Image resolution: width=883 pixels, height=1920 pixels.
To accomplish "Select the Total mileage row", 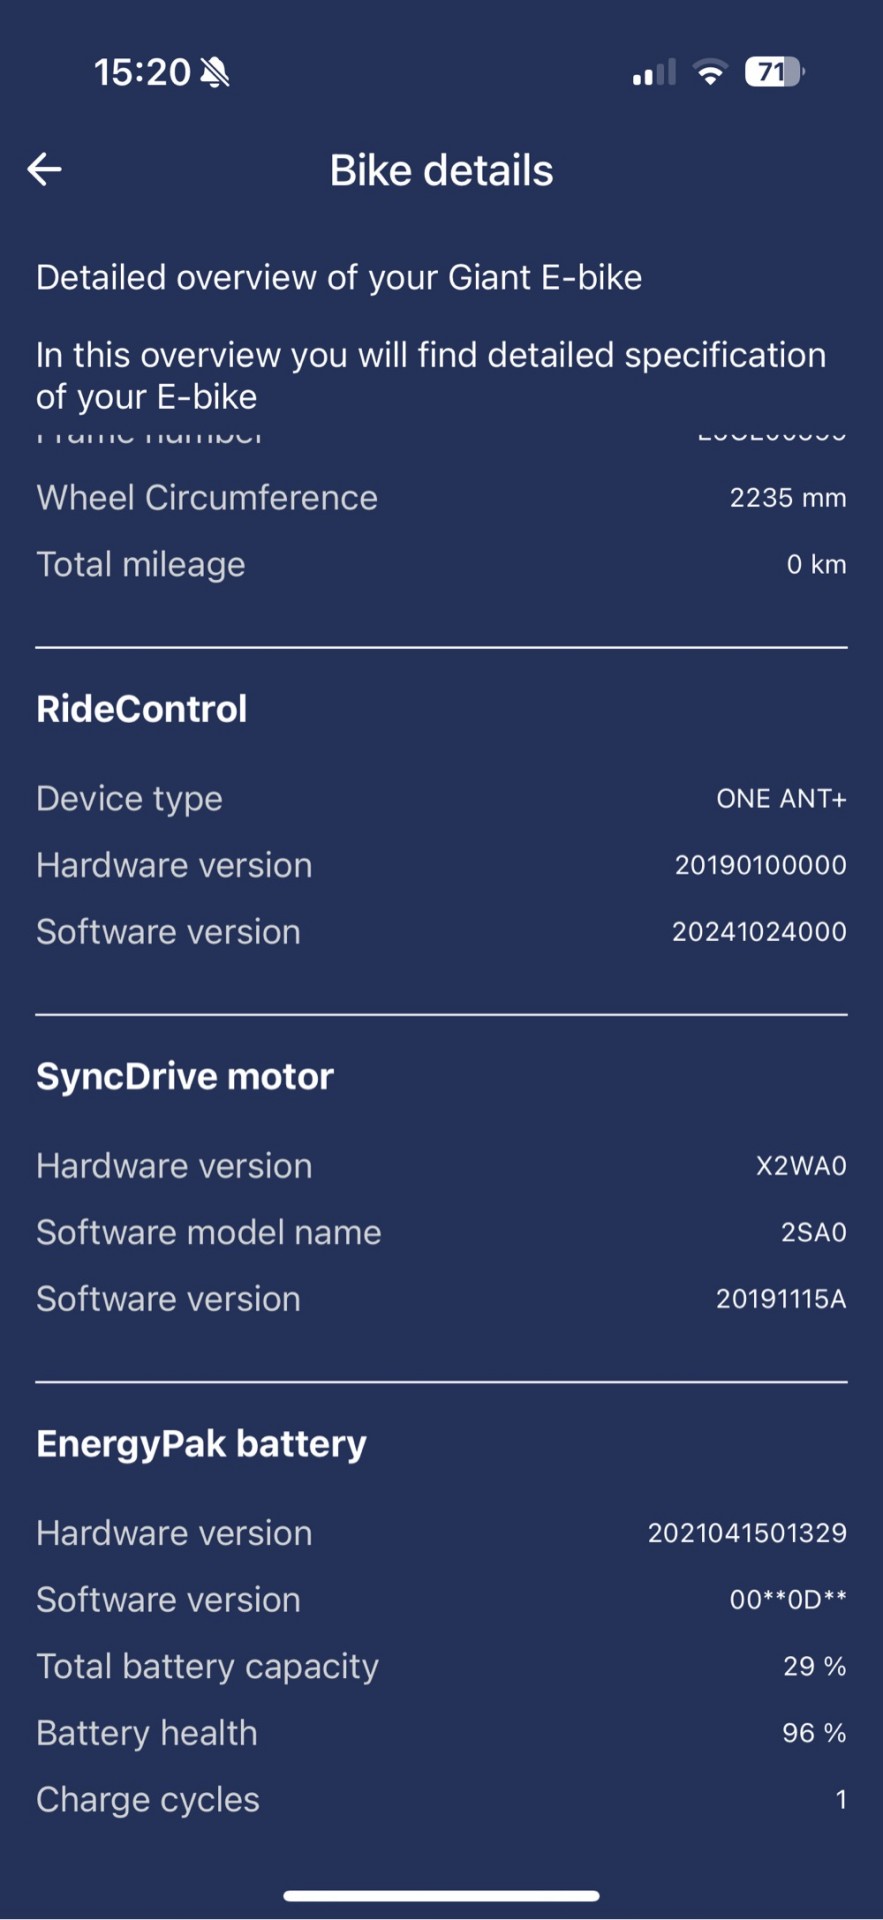I will pyautogui.click(x=441, y=565).
